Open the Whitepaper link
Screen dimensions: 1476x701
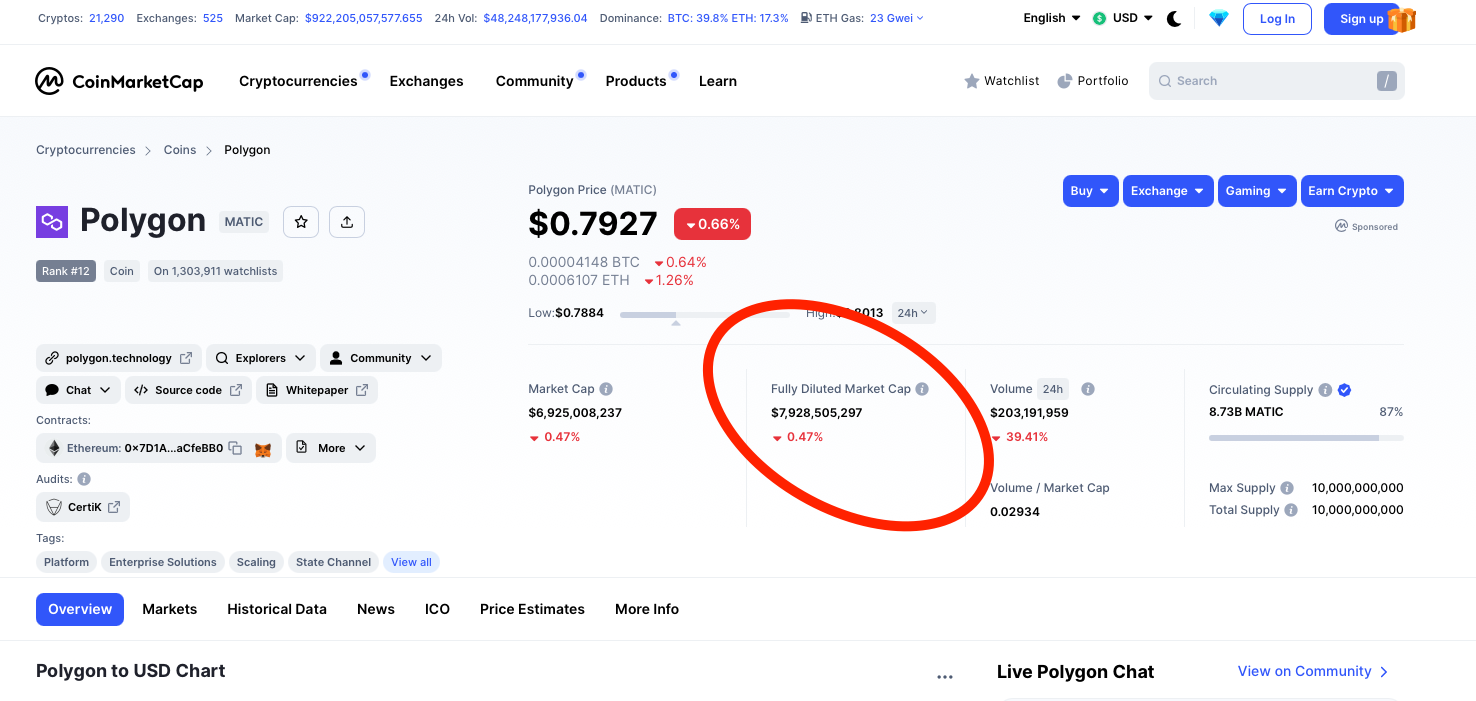(317, 390)
